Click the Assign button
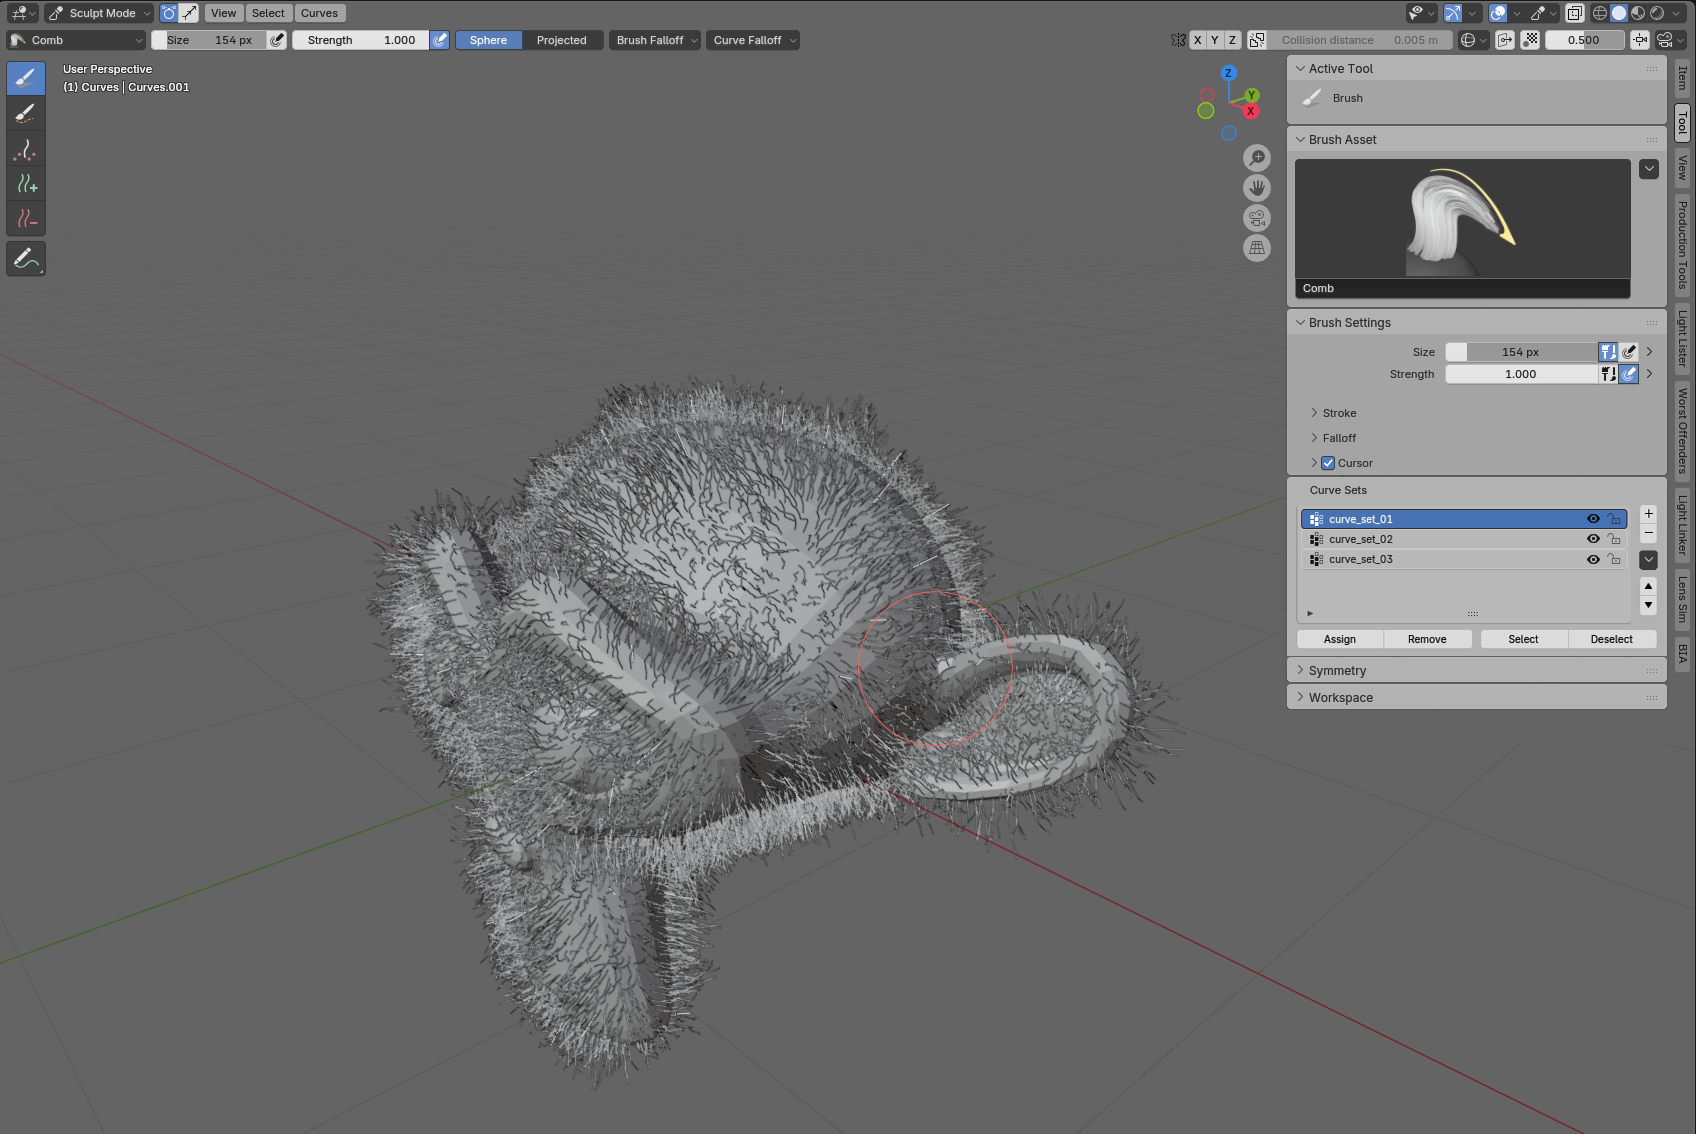Viewport: 1696px width, 1134px height. (1340, 639)
